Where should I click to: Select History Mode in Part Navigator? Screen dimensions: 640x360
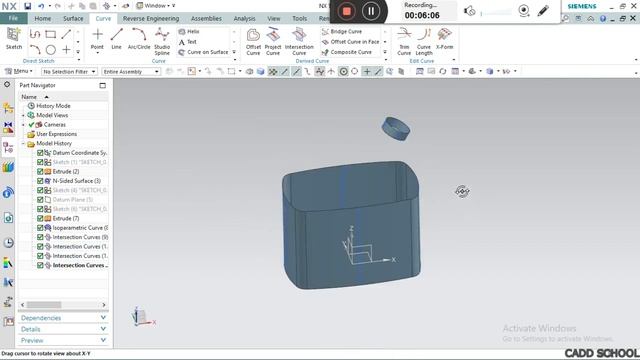53,106
